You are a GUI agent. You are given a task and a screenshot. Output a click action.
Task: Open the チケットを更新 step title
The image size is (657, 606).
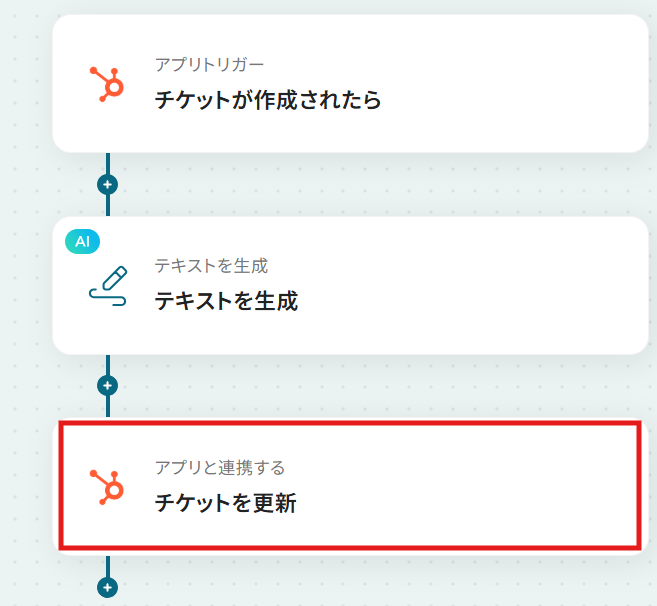point(225,503)
